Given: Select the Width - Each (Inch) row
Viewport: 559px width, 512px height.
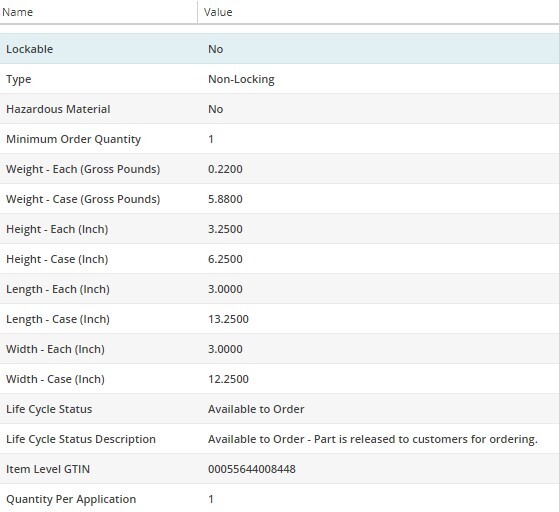Looking at the screenshot, I should (x=280, y=349).
